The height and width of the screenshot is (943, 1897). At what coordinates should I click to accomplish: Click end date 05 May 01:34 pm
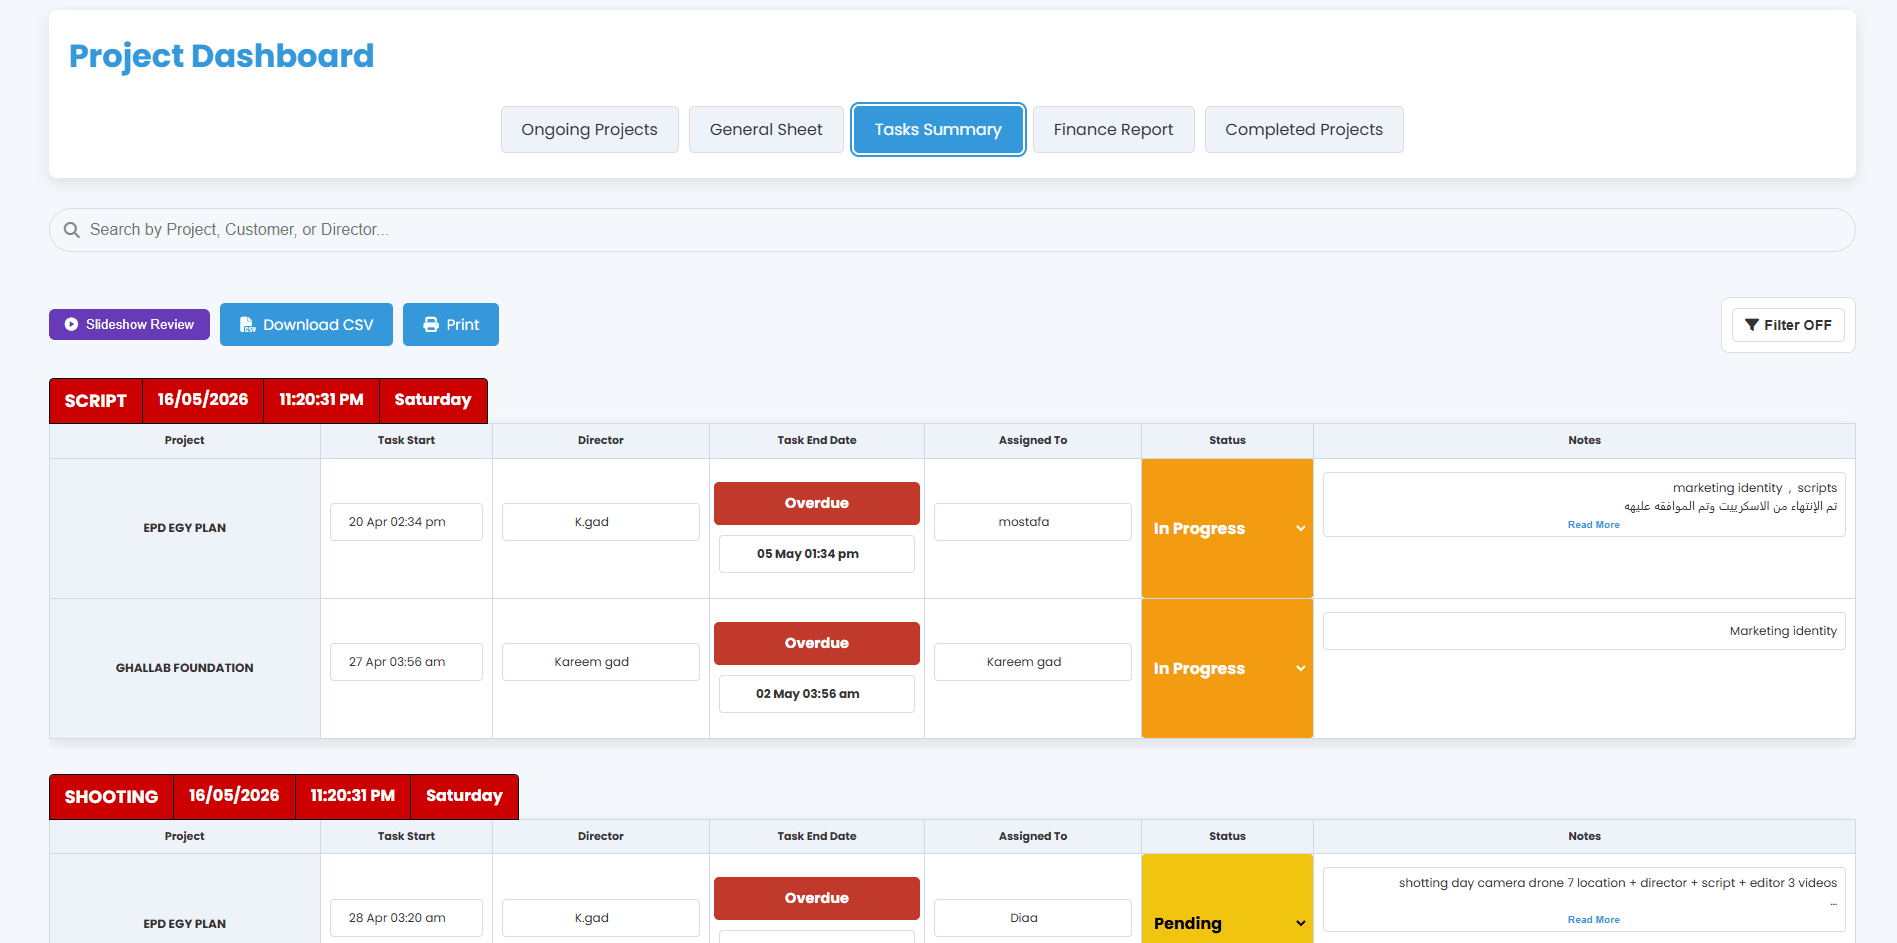(816, 554)
